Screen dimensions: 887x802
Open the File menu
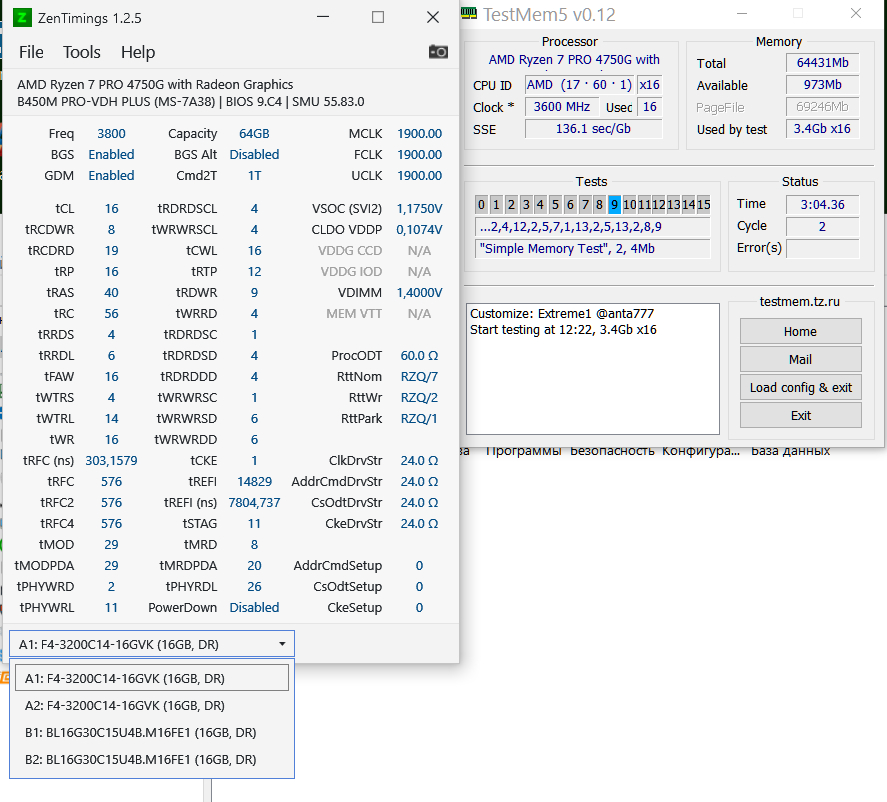point(31,52)
